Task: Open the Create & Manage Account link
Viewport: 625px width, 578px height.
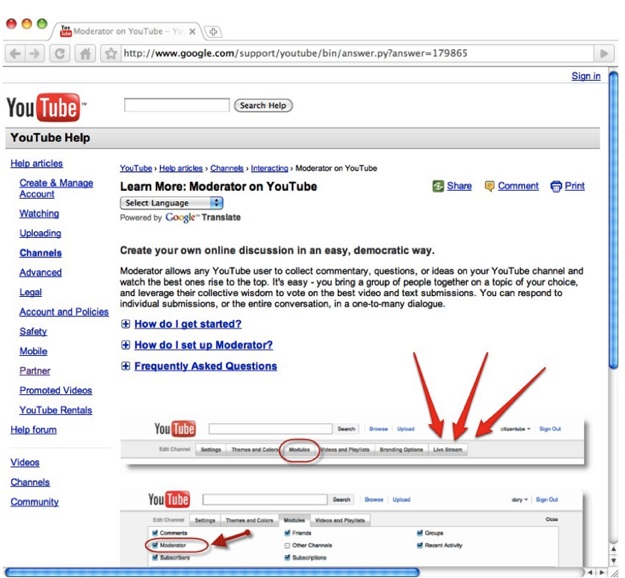Action: [56, 189]
